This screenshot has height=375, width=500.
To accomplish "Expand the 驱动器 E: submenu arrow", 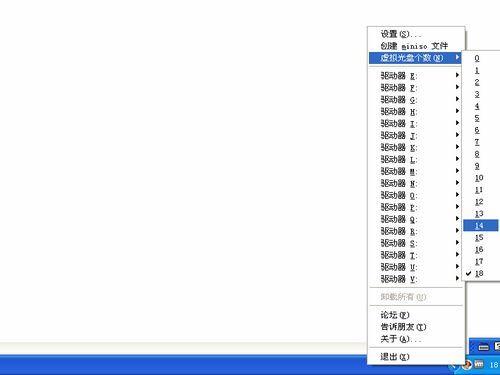I will 458,75.
